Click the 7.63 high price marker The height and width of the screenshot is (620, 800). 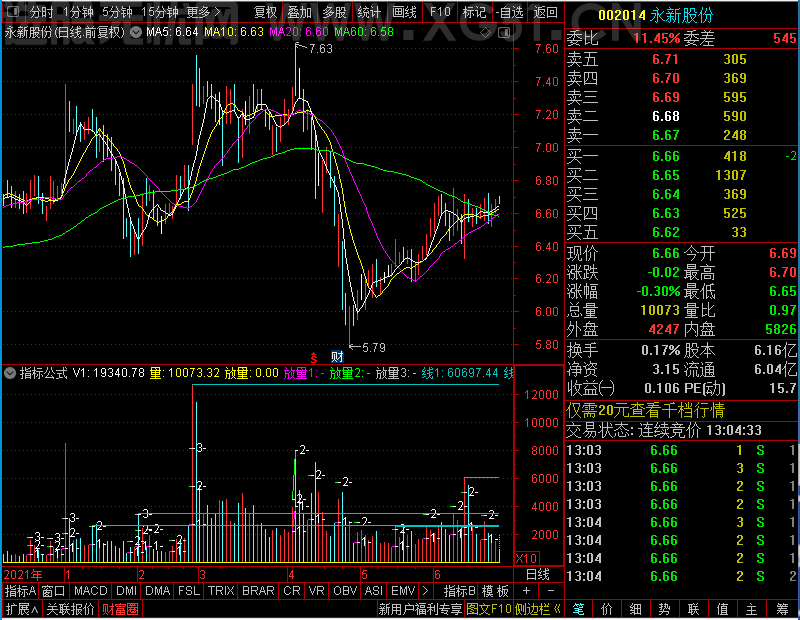321,49
